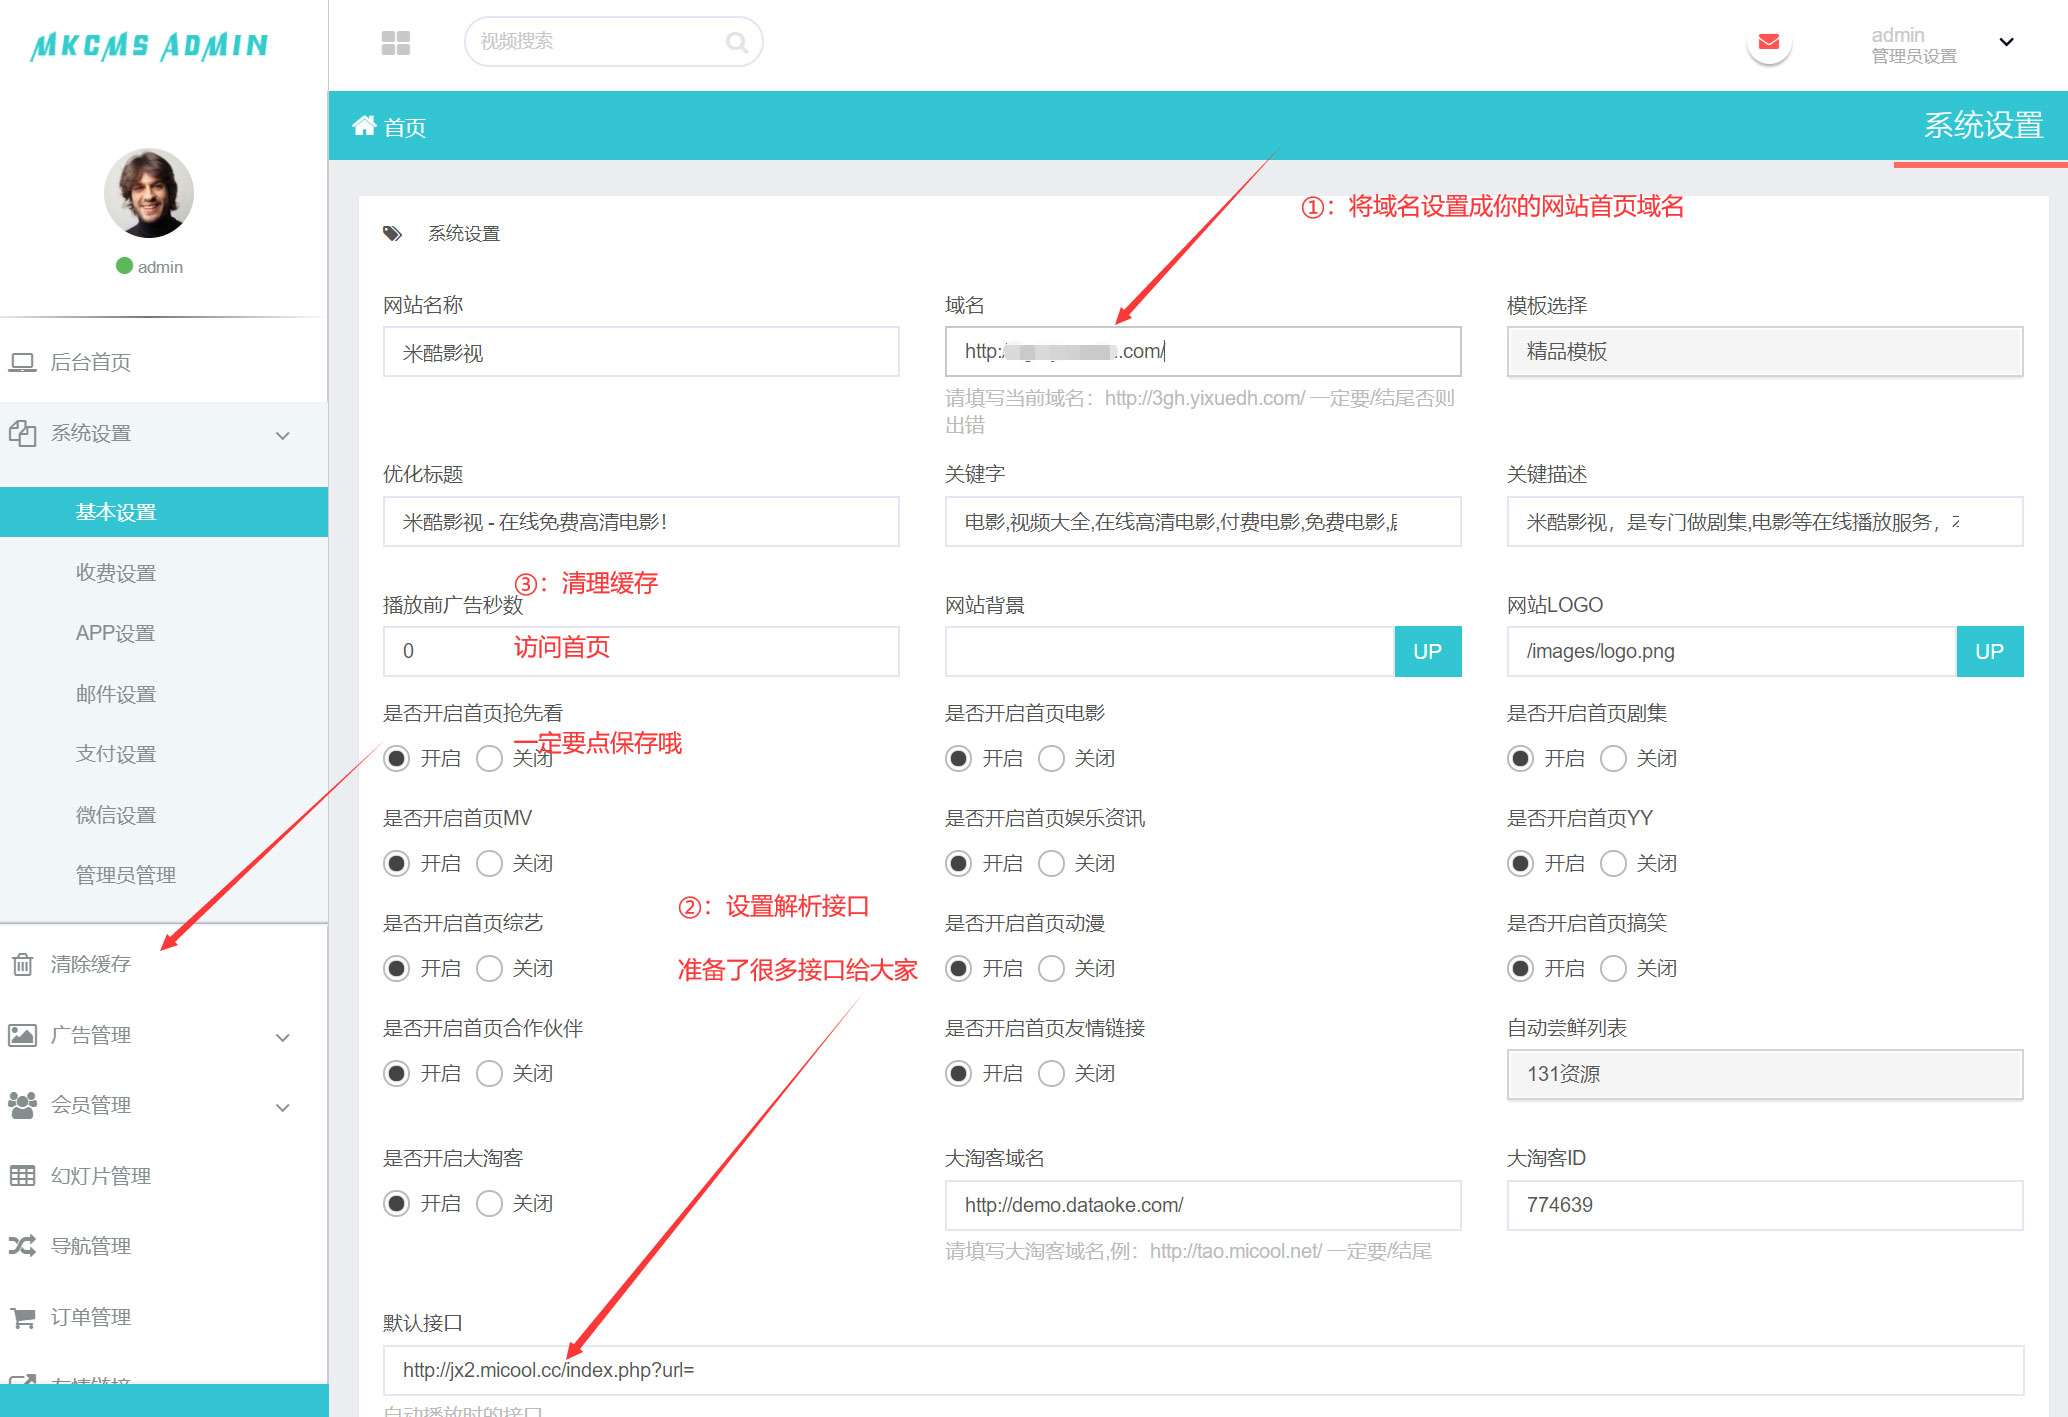Click the grid layout icon in header
2068x1417 pixels.
[396, 42]
